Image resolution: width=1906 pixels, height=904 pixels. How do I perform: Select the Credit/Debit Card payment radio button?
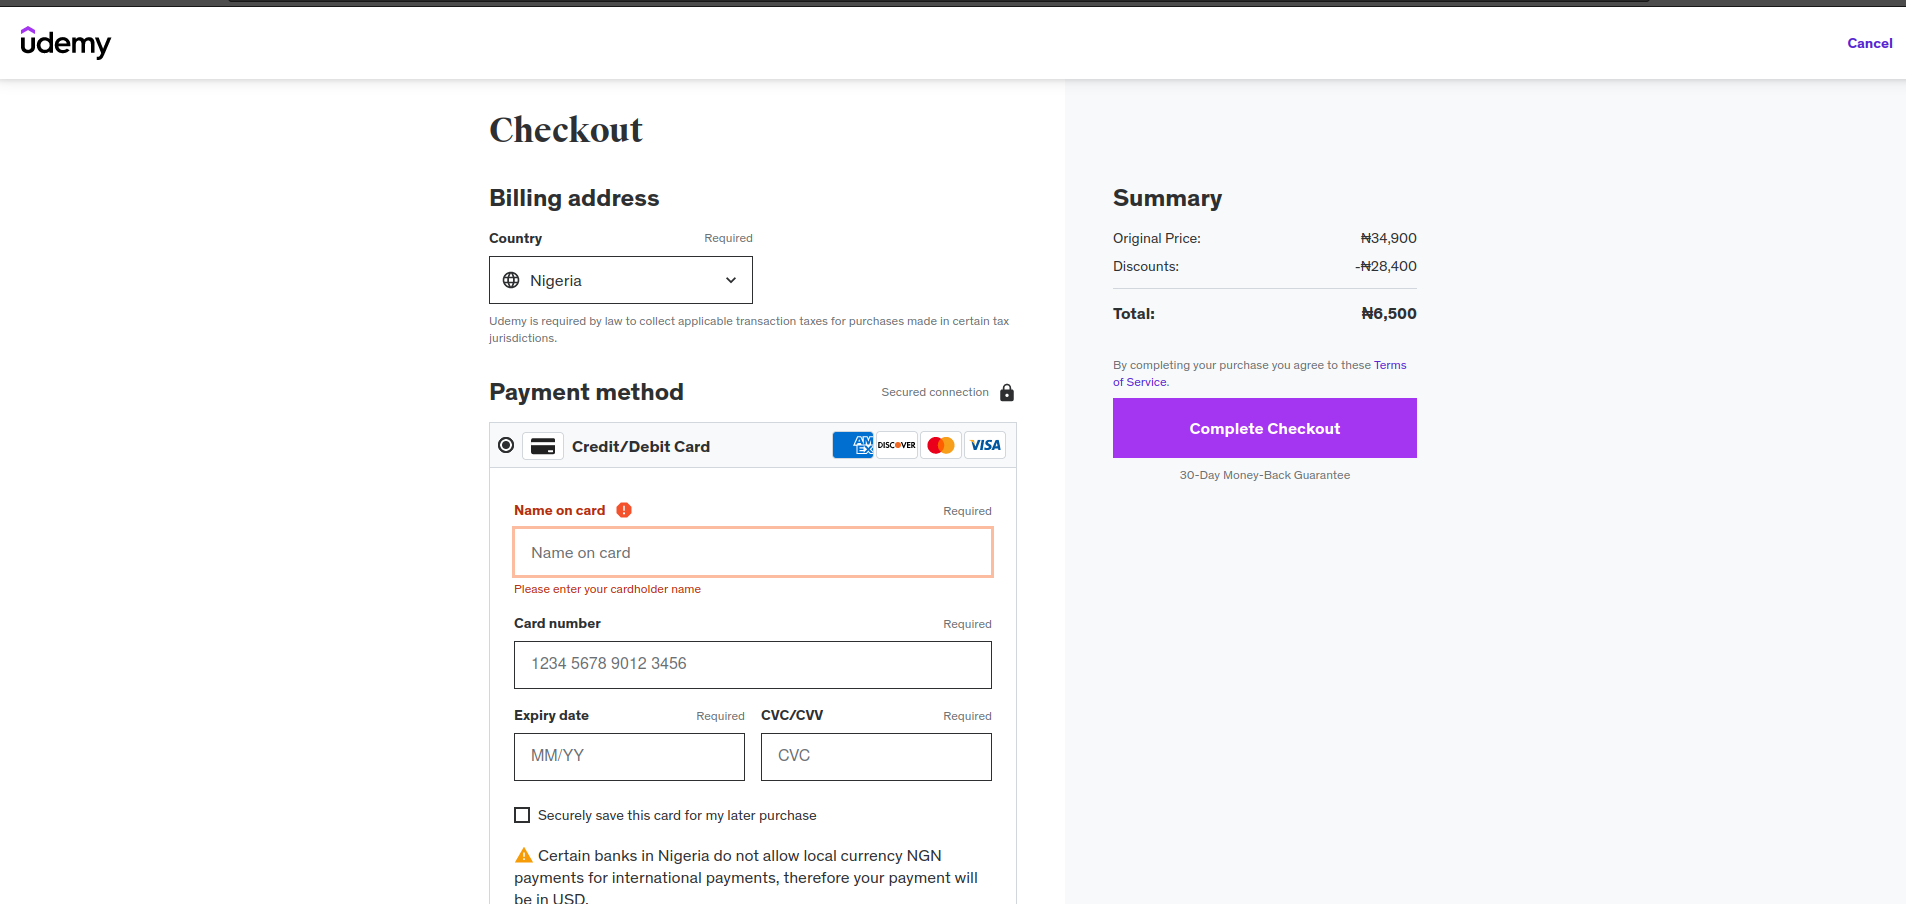[505, 445]
